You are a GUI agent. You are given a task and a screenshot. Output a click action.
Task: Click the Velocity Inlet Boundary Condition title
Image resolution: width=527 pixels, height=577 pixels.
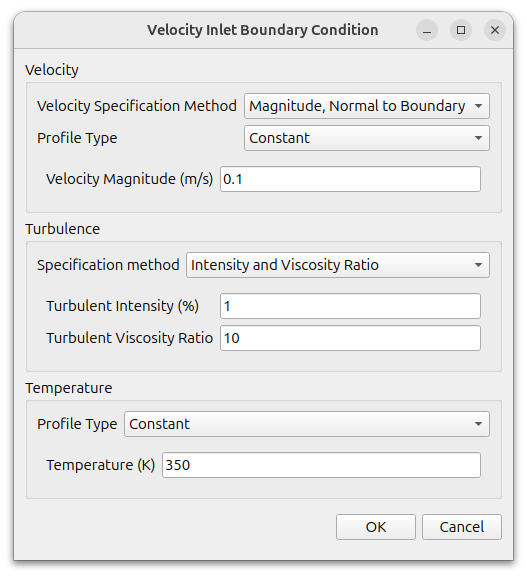coord(263,30)
